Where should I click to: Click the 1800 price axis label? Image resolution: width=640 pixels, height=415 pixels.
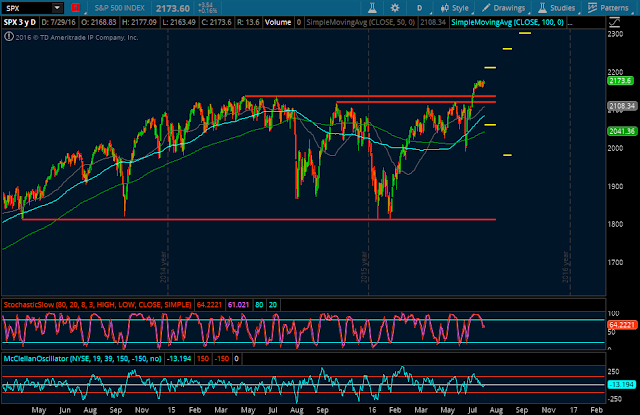coord(616,224)
